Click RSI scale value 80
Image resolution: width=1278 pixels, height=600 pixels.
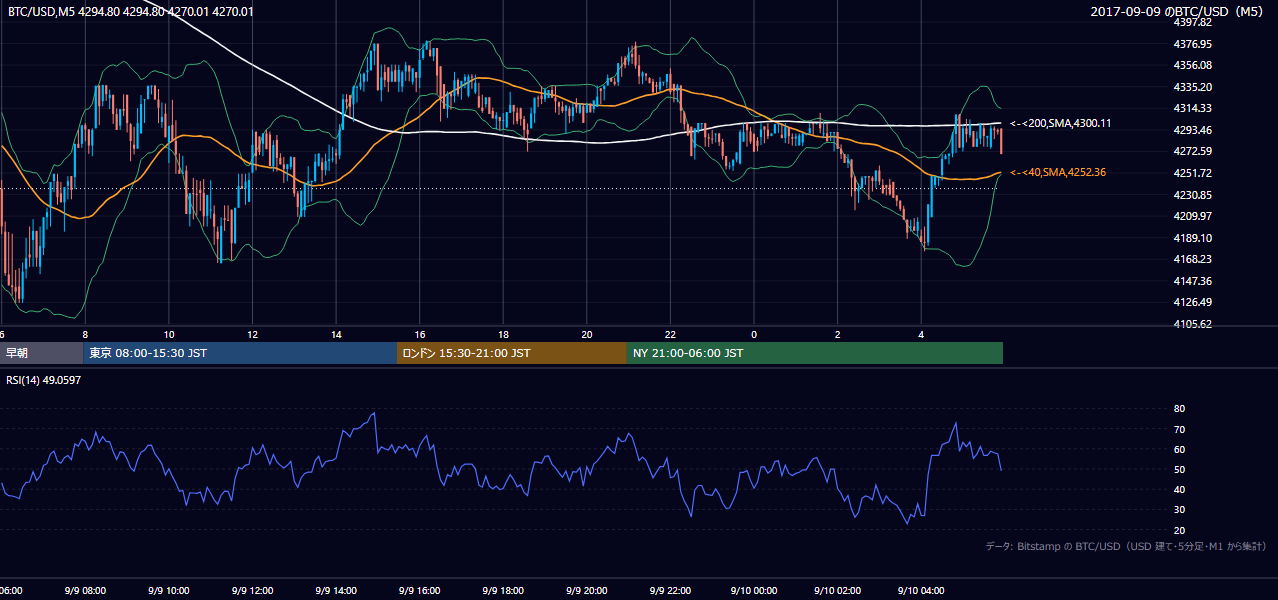click(1179, 409)
